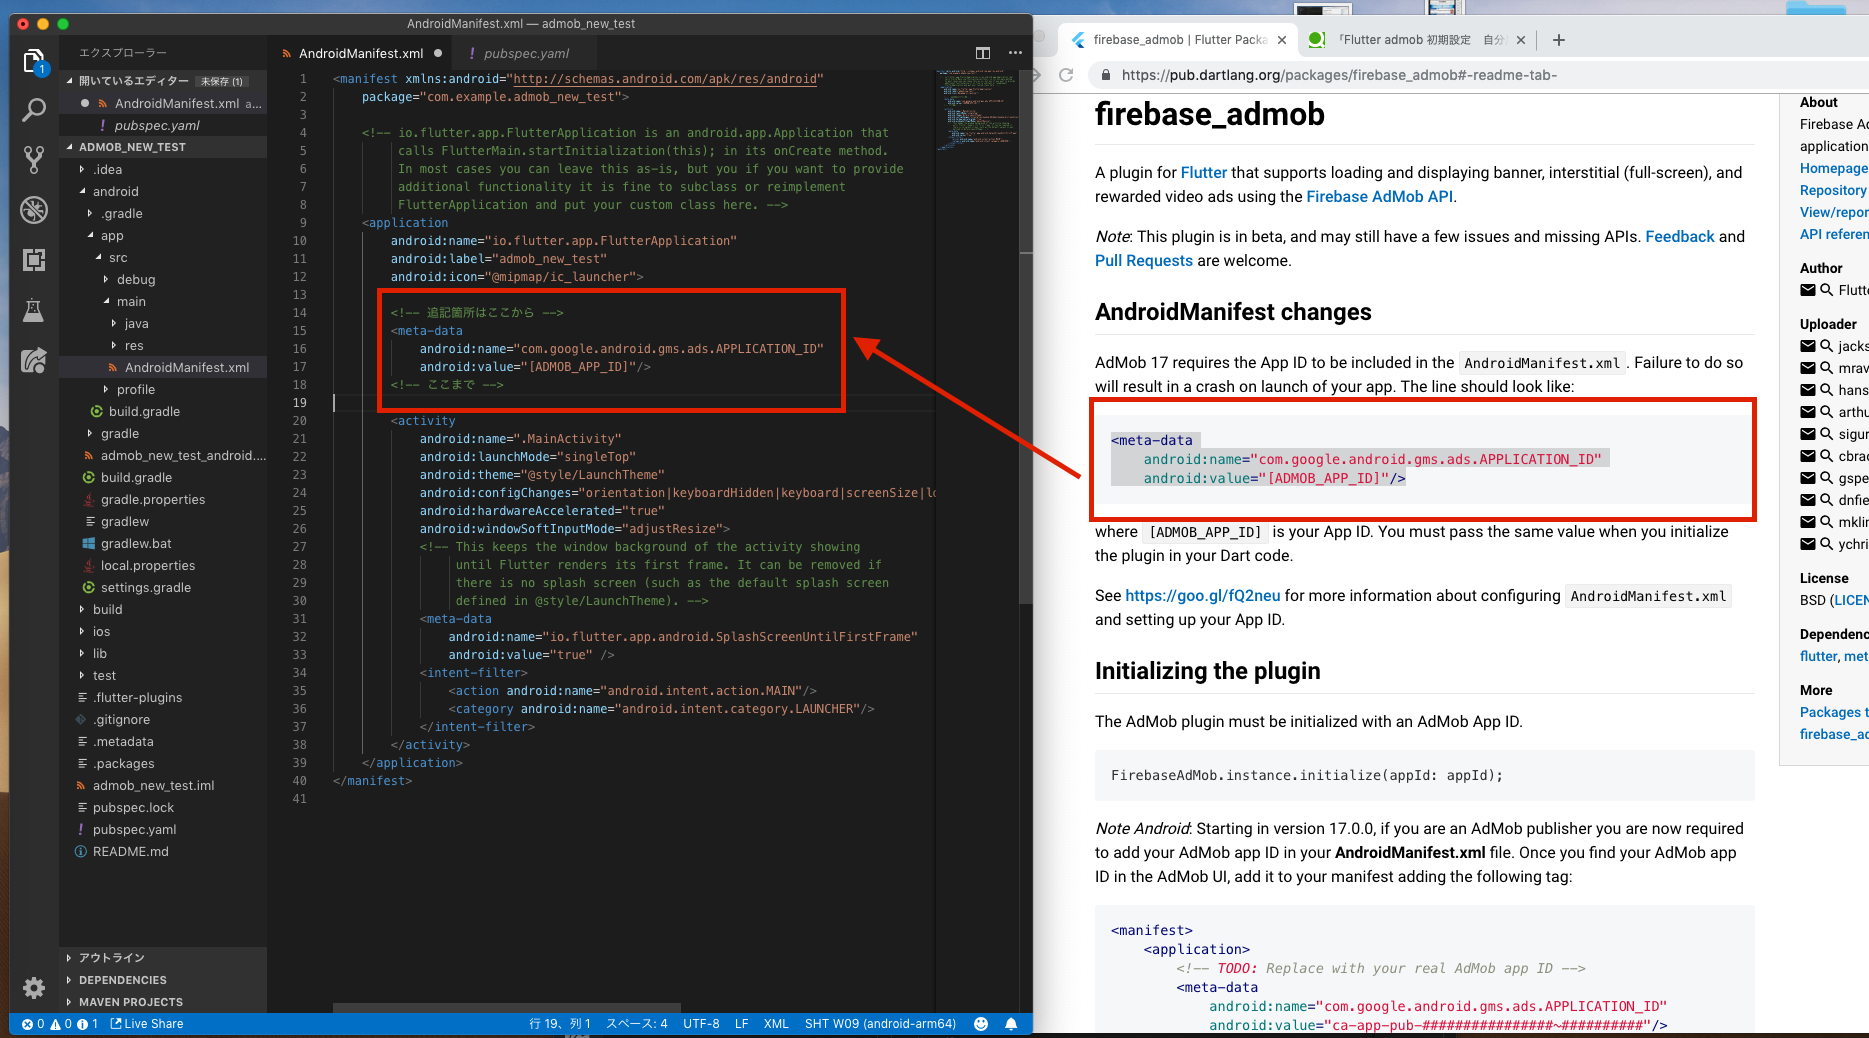Screen dimensions: 1869x1038
Task: Open the https://goo.gl/fQ2neu link
Action: click(x=1202, y=596)
